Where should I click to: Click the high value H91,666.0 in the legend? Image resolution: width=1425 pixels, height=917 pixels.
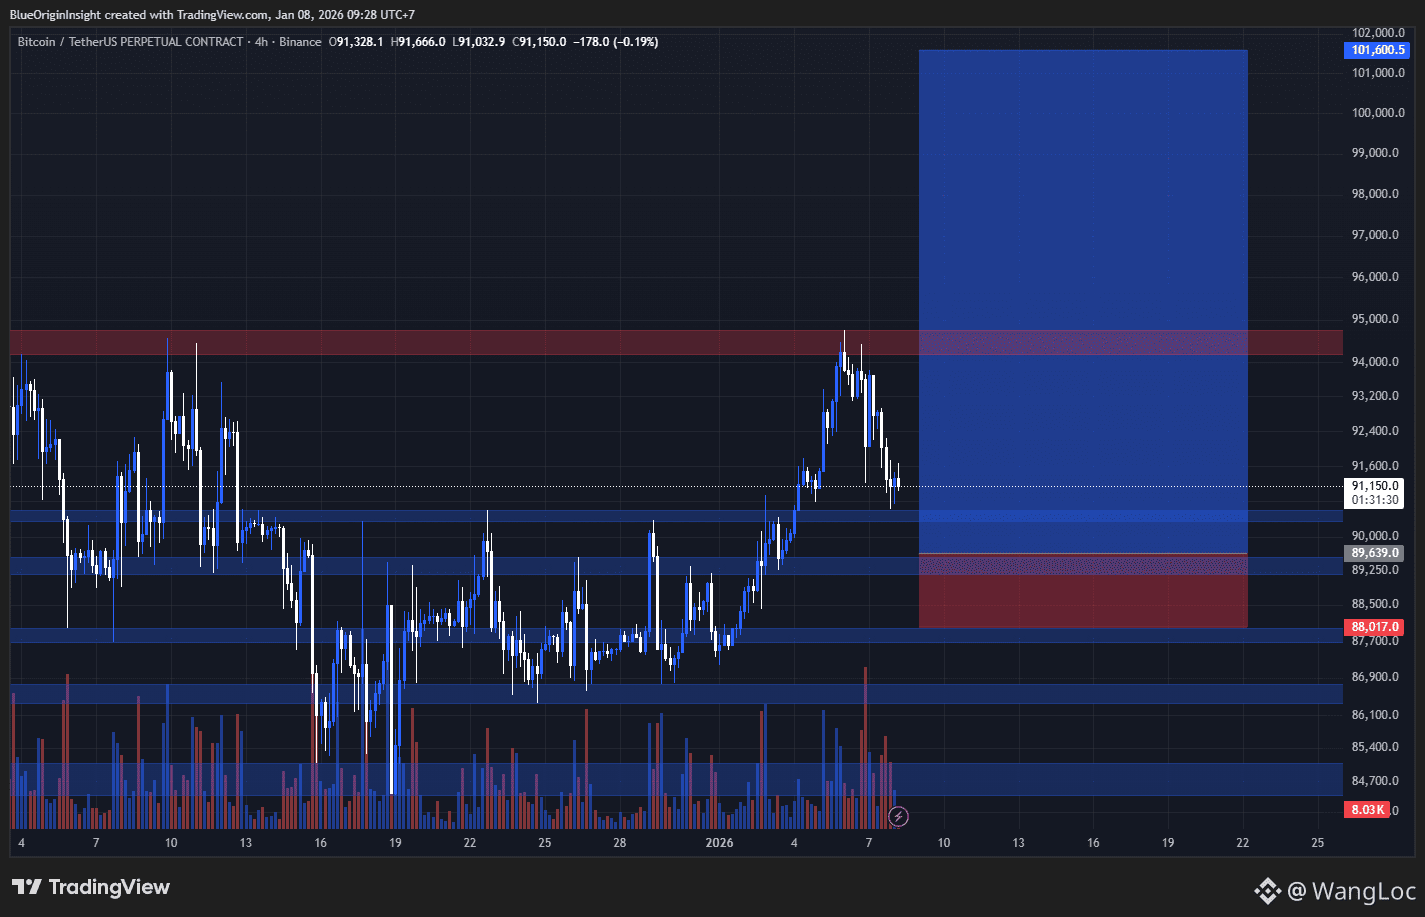tap(420, 42)
